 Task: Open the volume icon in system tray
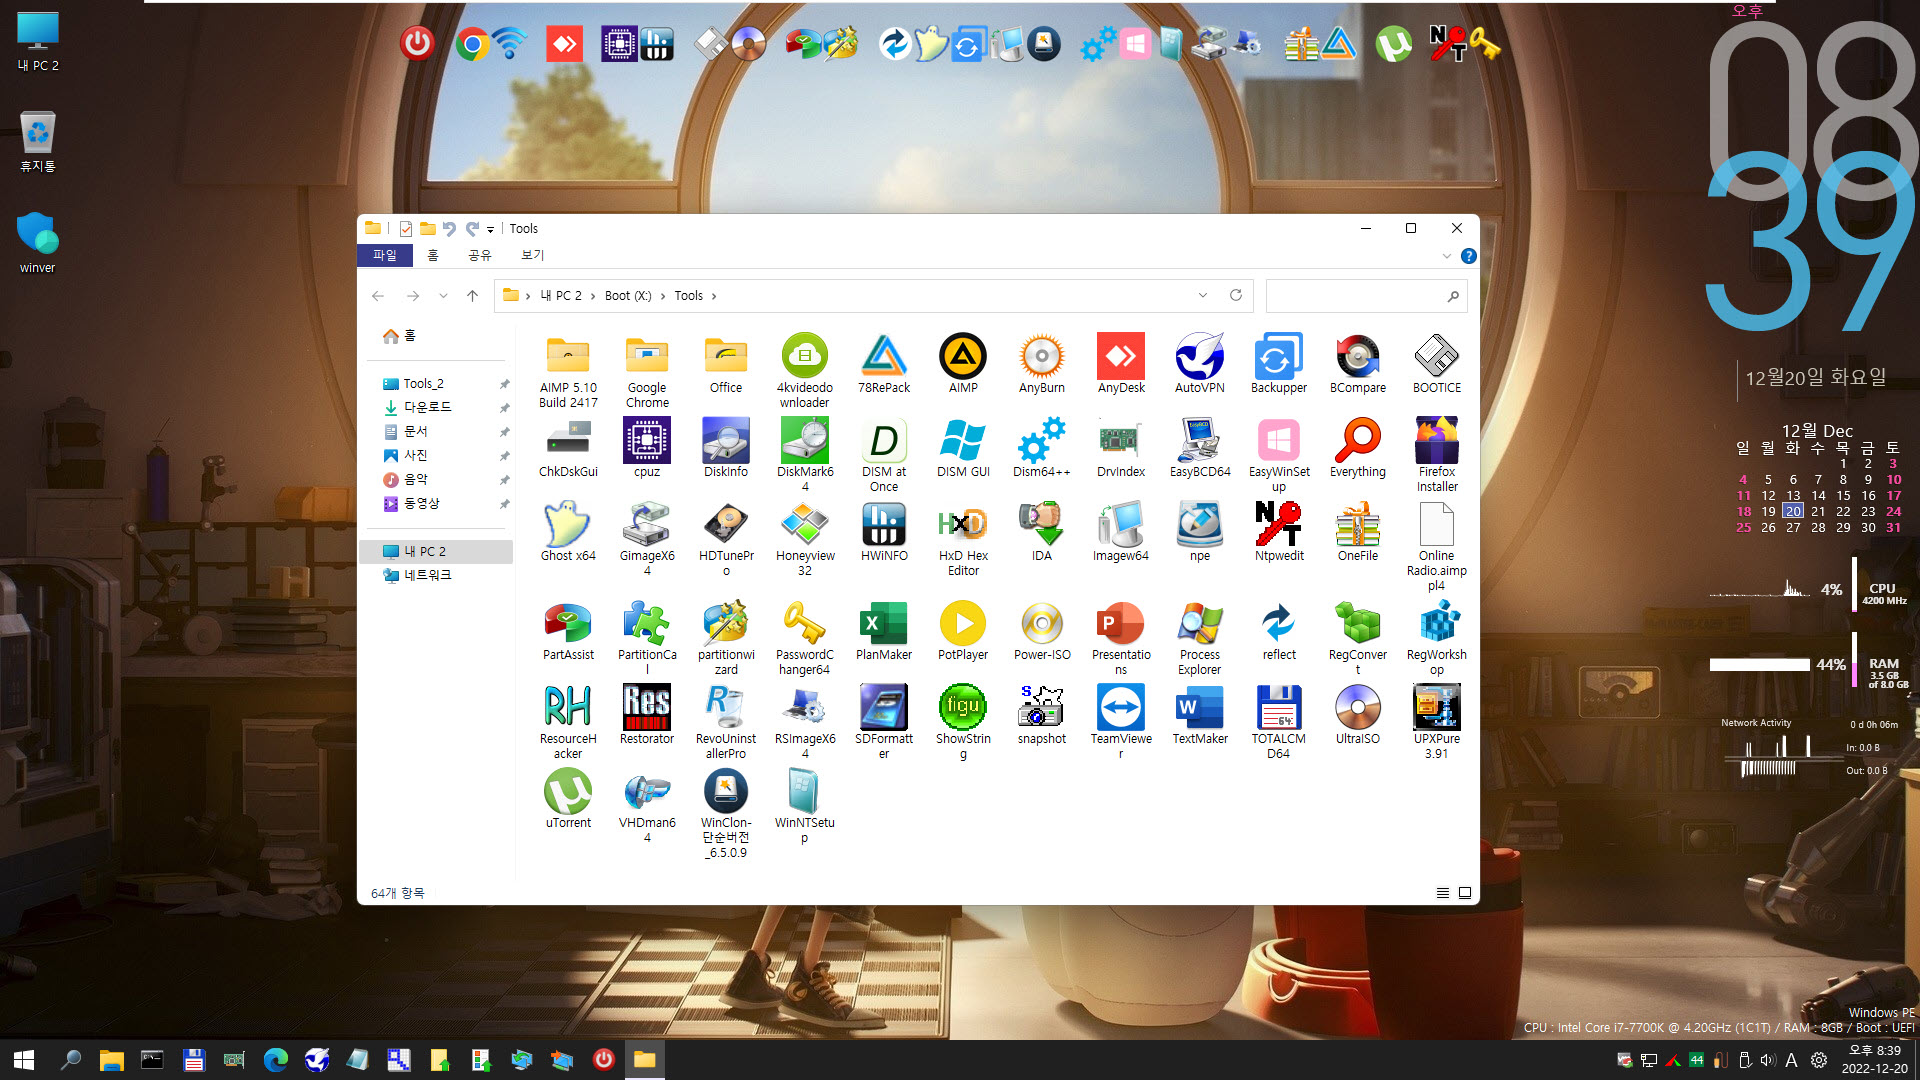coord(1768,1060)
